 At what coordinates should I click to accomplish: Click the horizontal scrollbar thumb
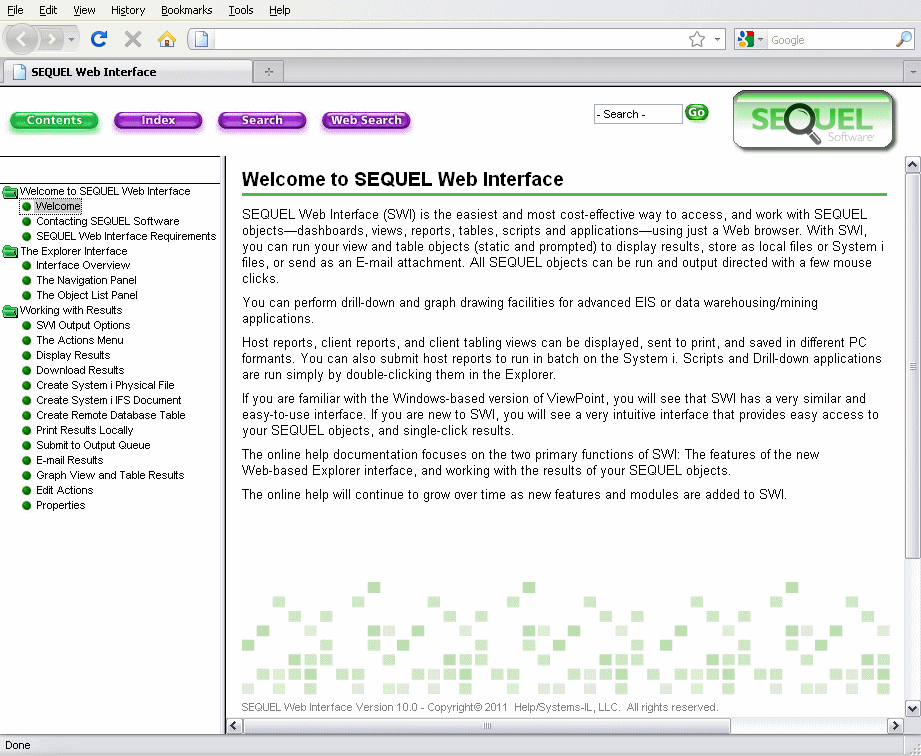point(487,725)
